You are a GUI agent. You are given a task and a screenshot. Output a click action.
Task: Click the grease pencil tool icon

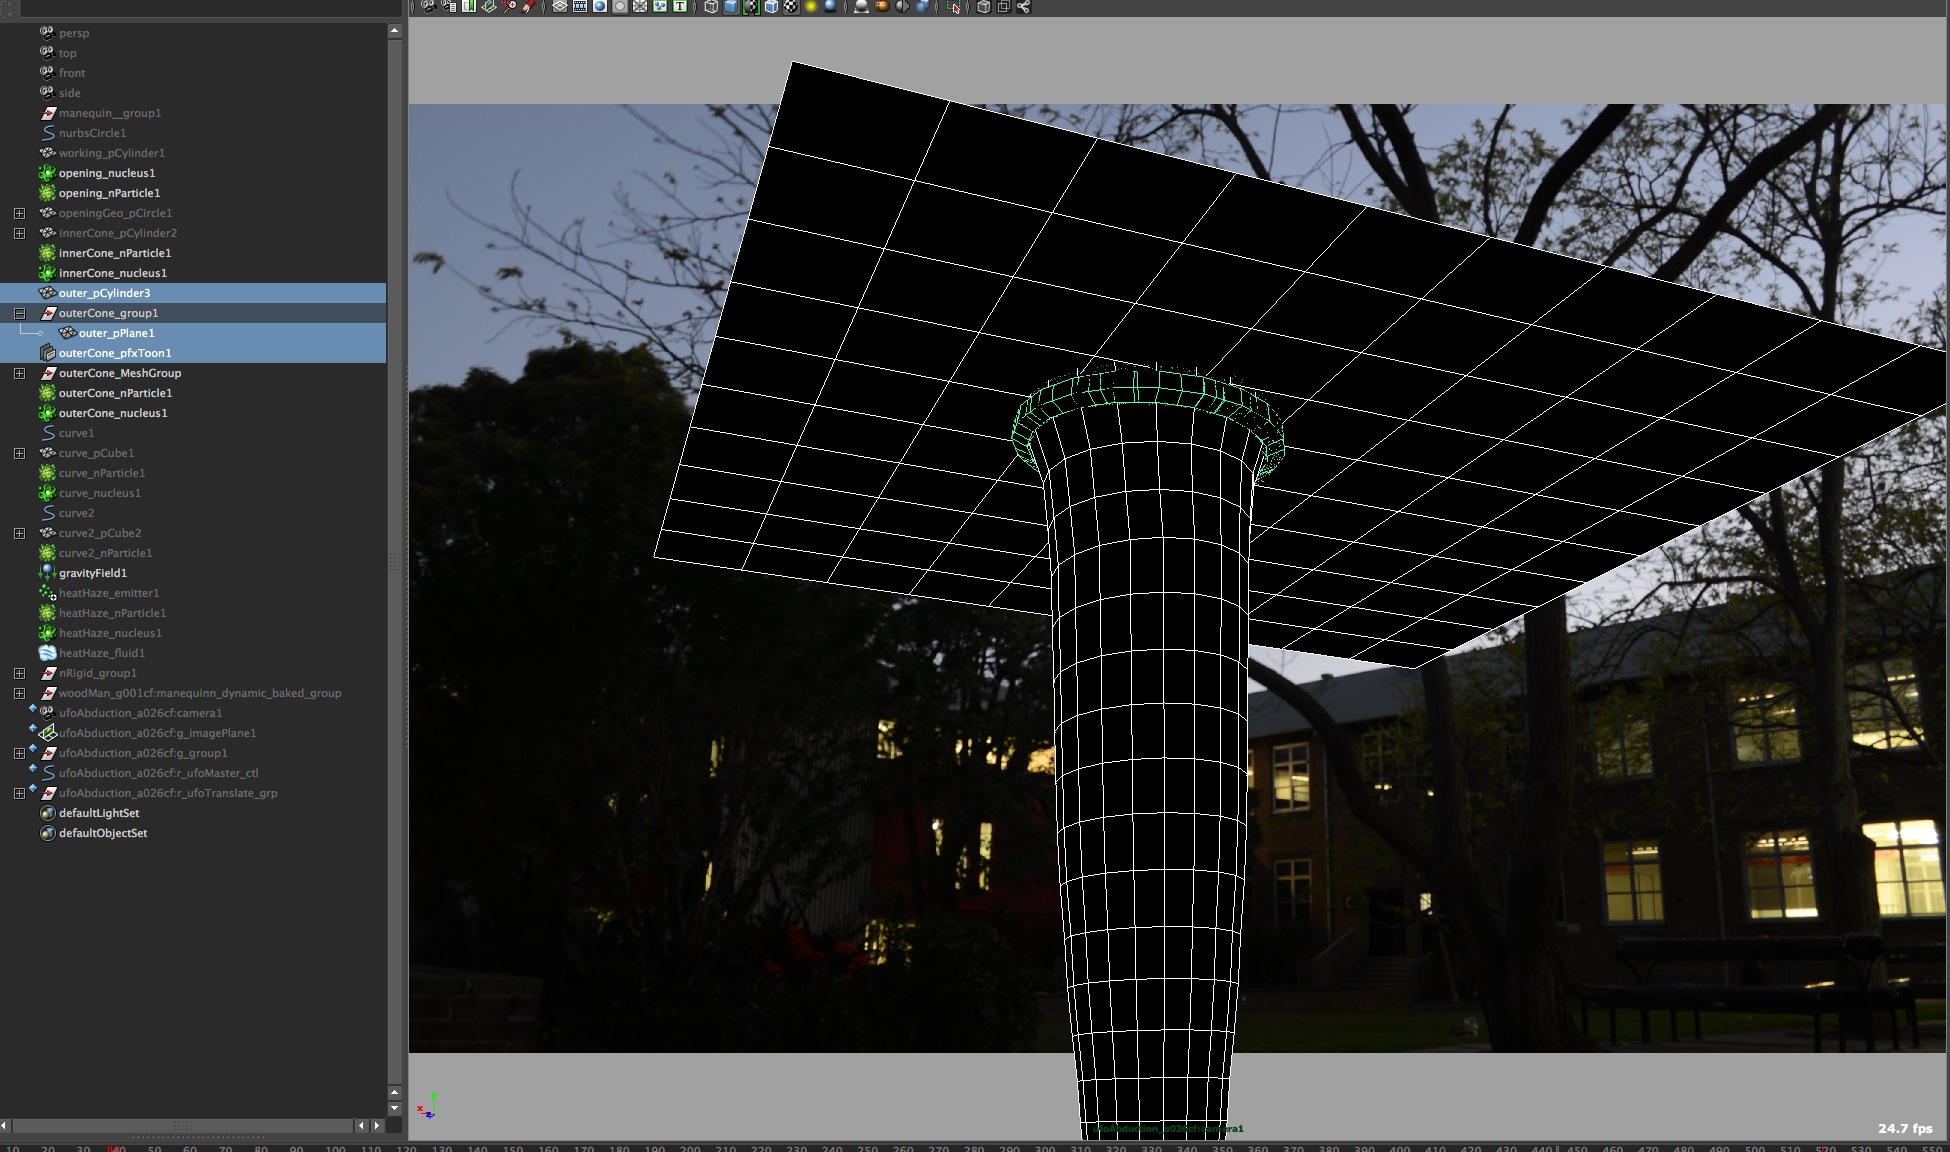pyautogui.click(x=528, y=6)
